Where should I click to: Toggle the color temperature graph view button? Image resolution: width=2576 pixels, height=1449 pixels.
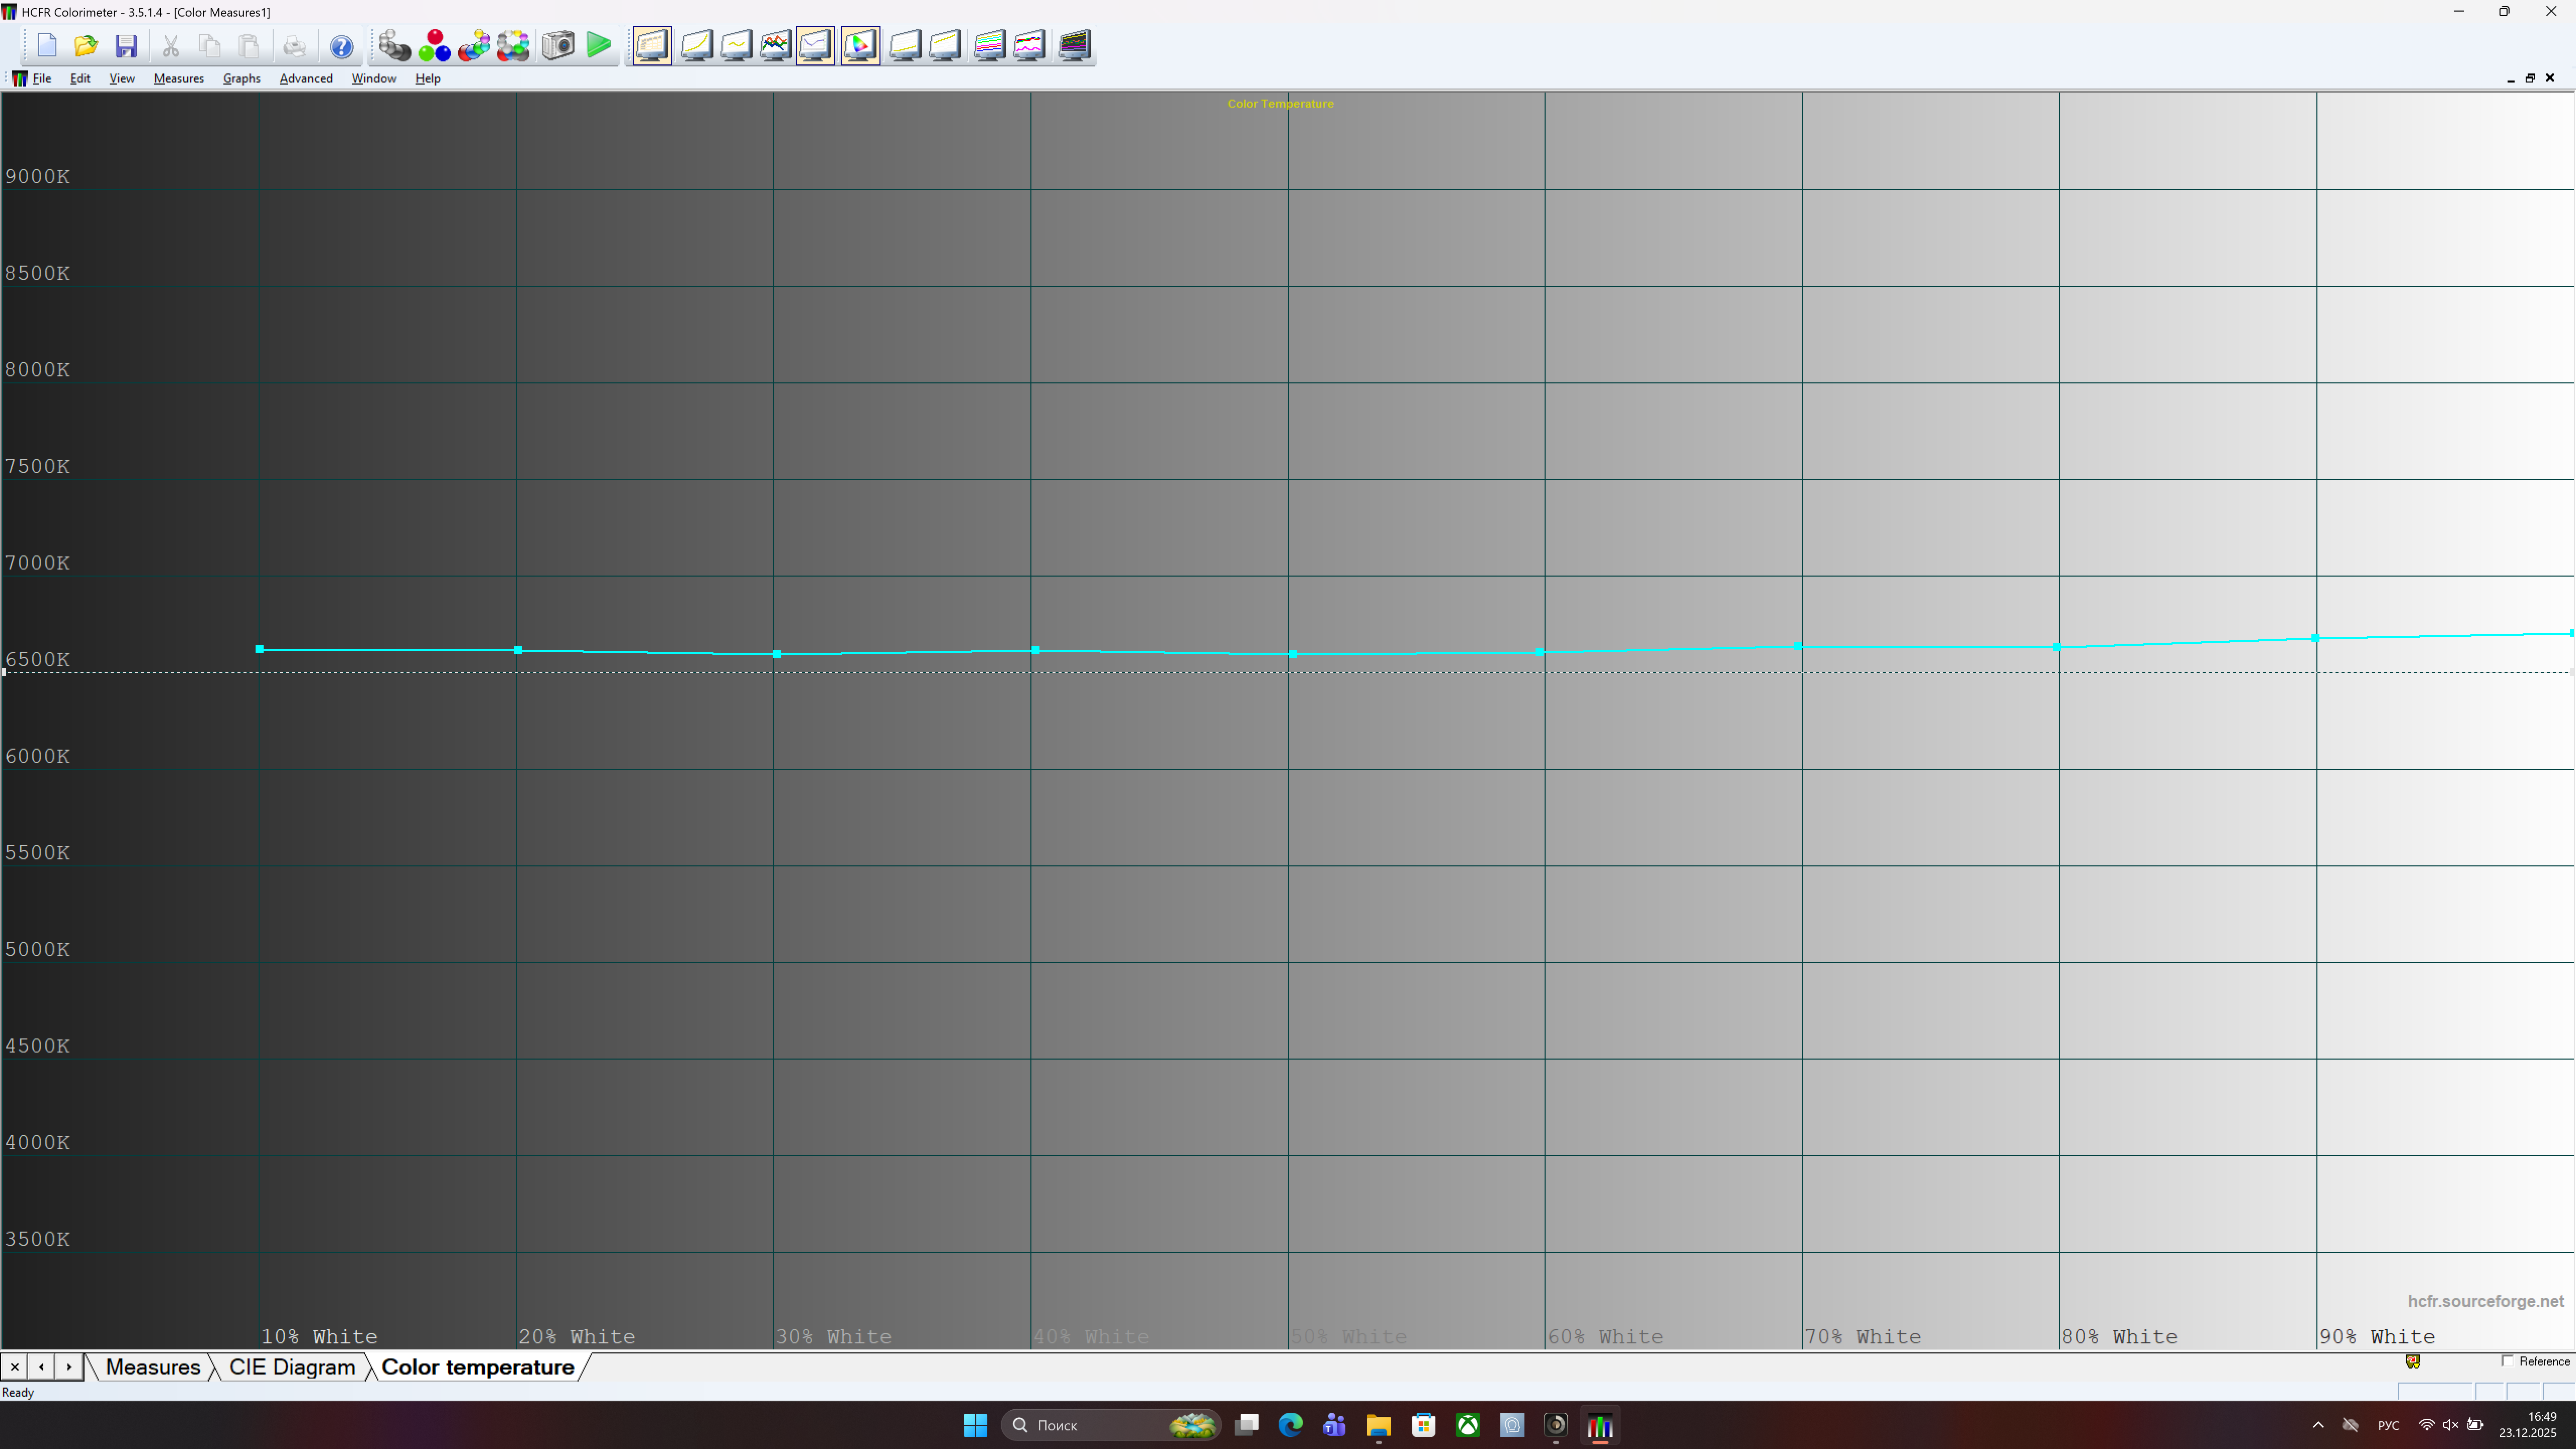[x=816, y=46]
